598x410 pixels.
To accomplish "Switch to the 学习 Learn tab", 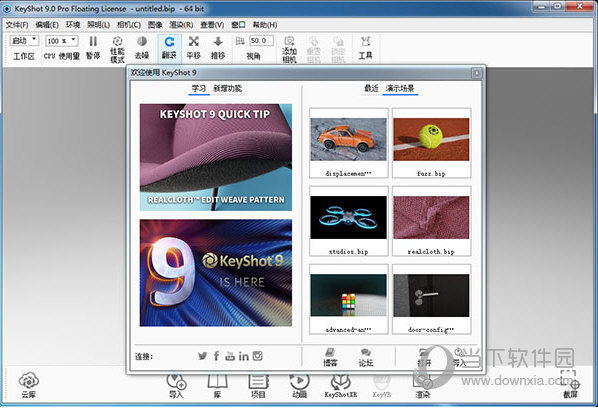I will (x=199, y=88).
